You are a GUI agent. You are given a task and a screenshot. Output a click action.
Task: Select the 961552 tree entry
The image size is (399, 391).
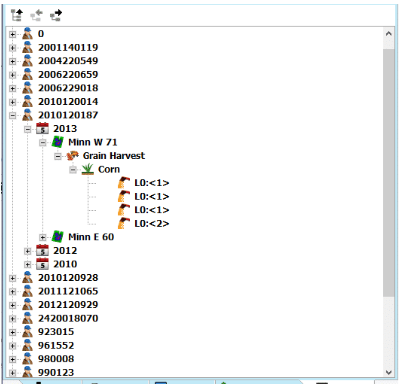click(x=56, y=345)
